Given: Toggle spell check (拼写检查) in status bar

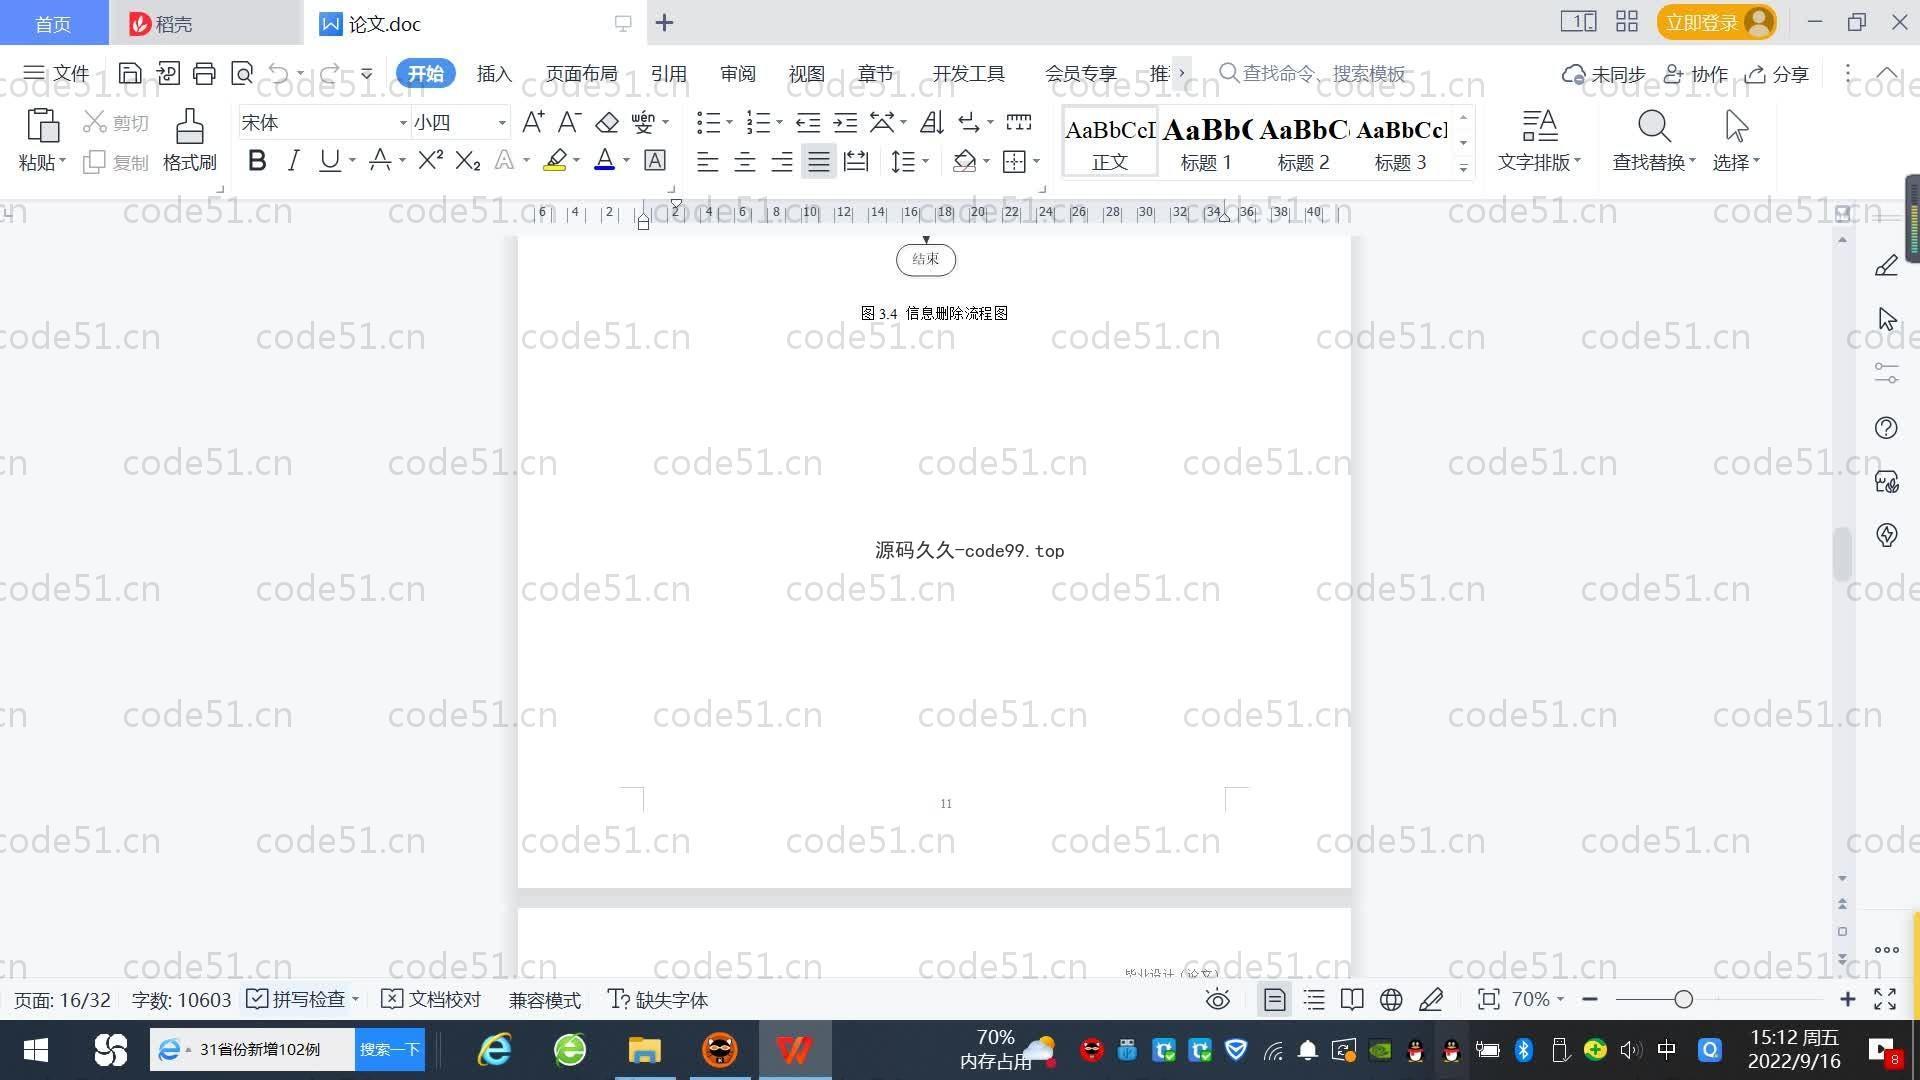Looking at the screenshot, I should (x=298, y=1000).
